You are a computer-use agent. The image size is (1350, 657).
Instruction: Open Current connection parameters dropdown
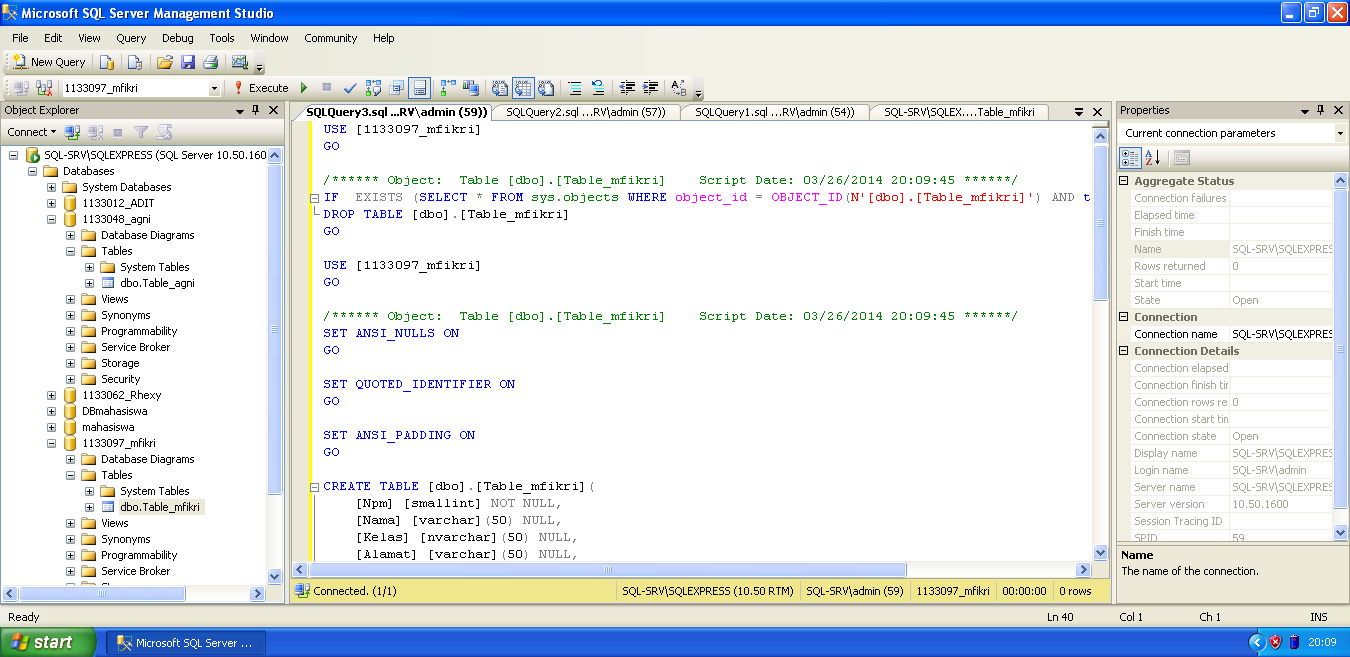1340,133
